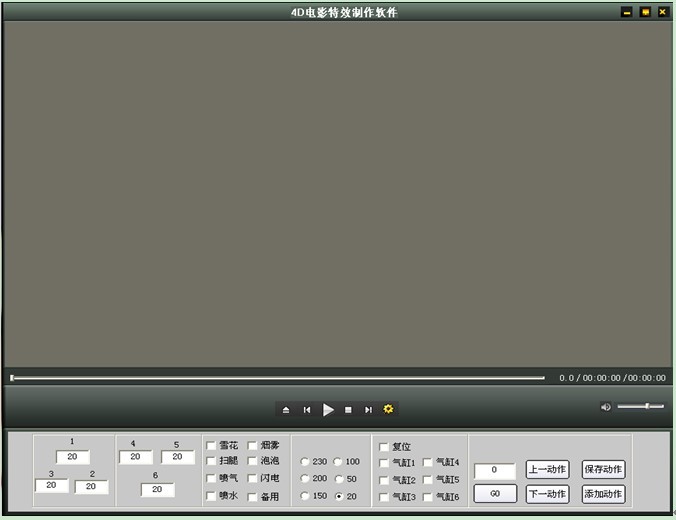Click the 保存动作 button

(x=603, y=469)
